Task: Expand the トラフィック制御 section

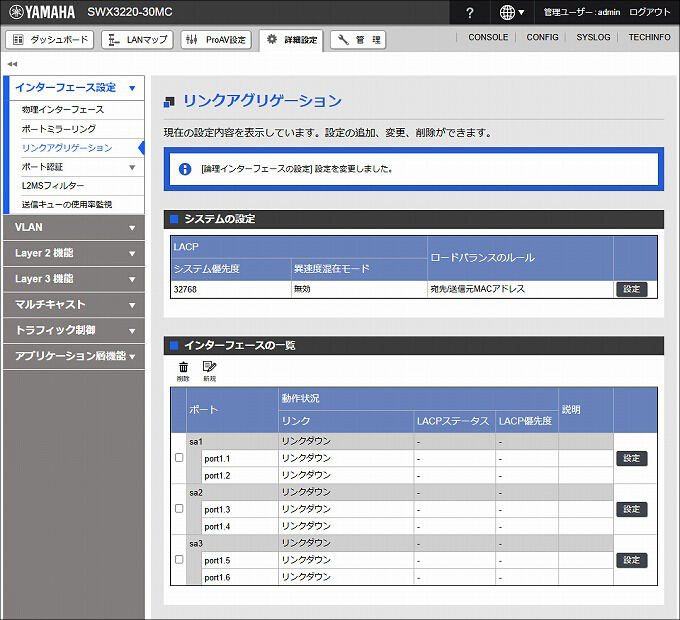Action: (x=74, y=330)
